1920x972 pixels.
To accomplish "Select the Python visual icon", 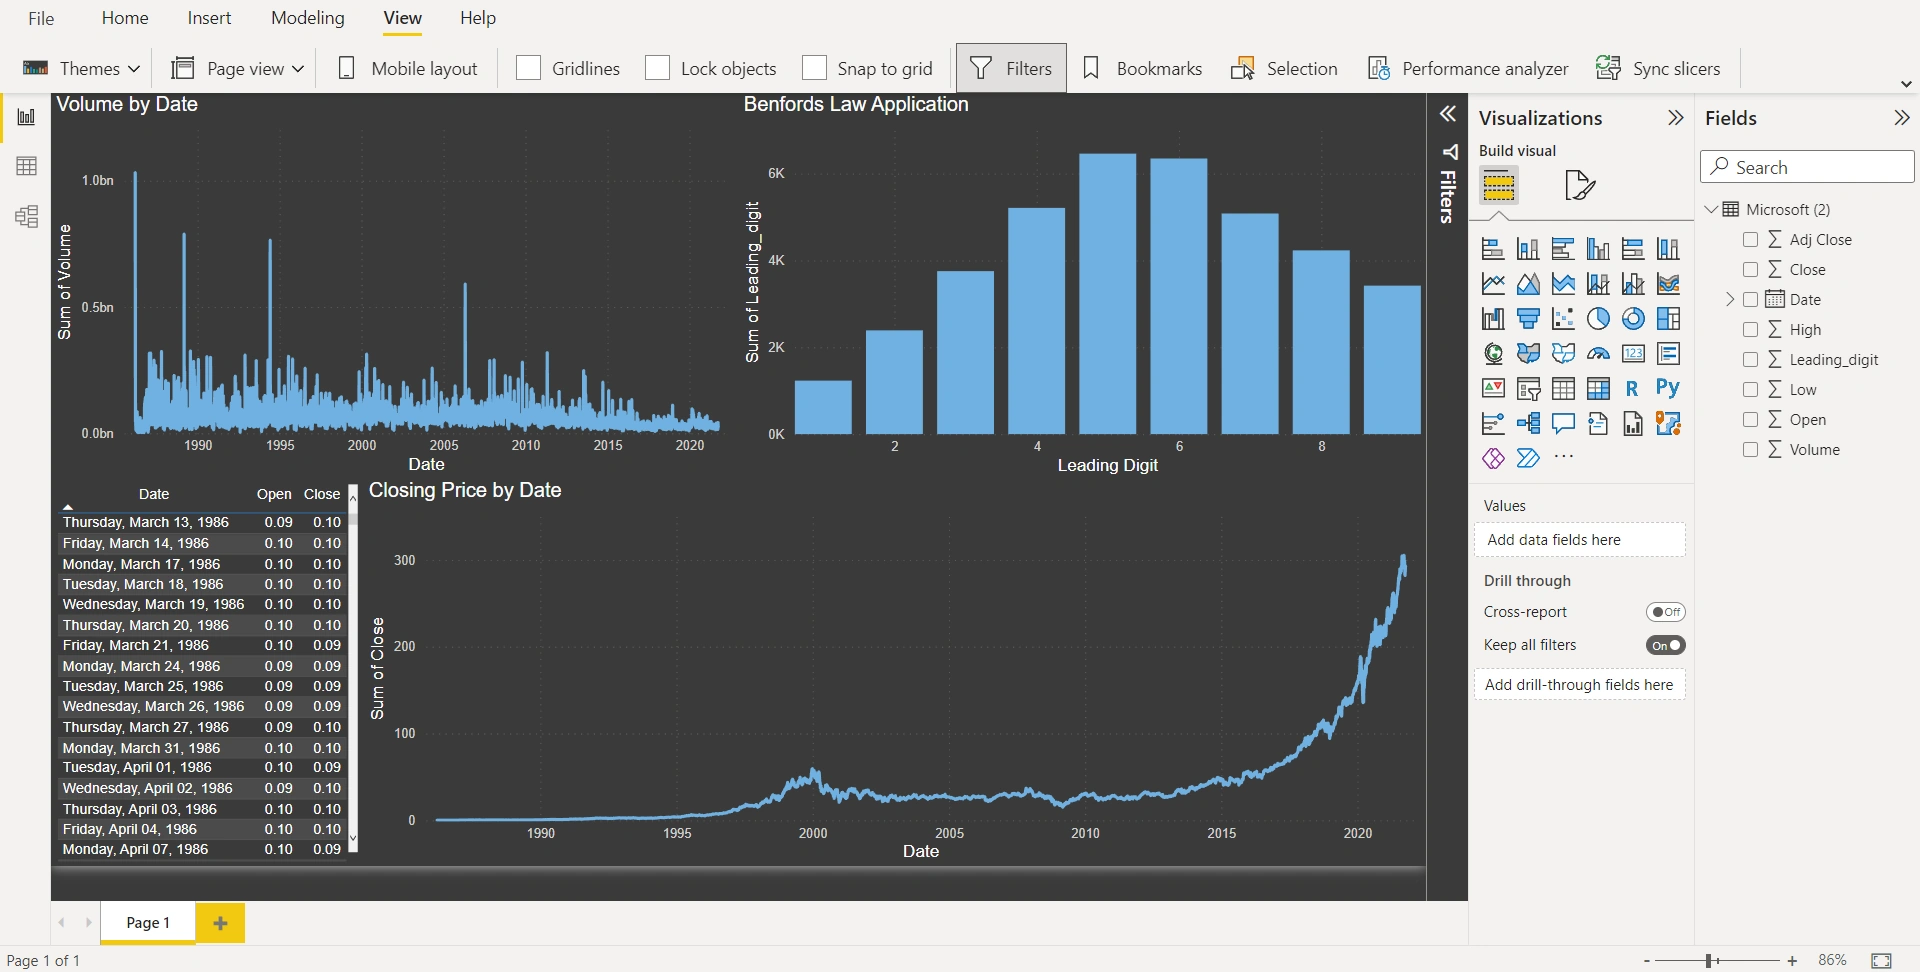I will [1667, 388].
